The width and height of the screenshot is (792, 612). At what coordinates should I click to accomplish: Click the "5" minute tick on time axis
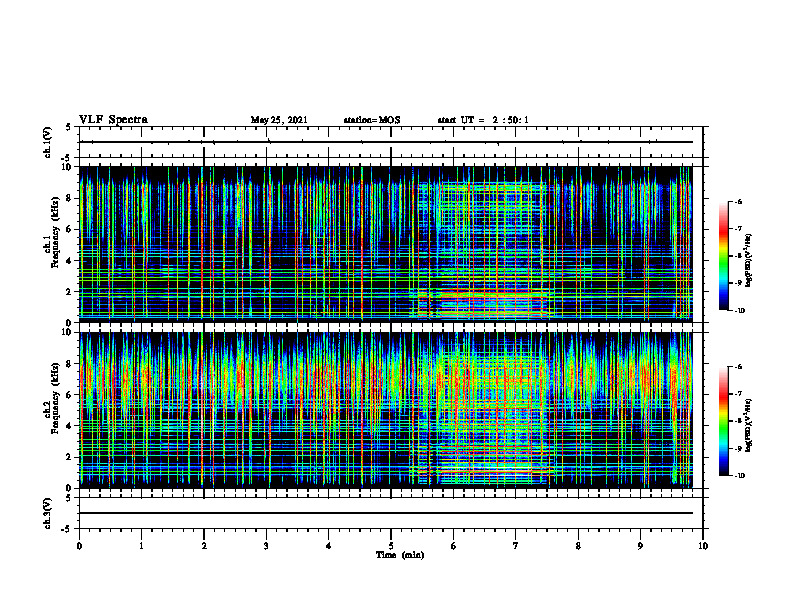[x=391, y=546]
